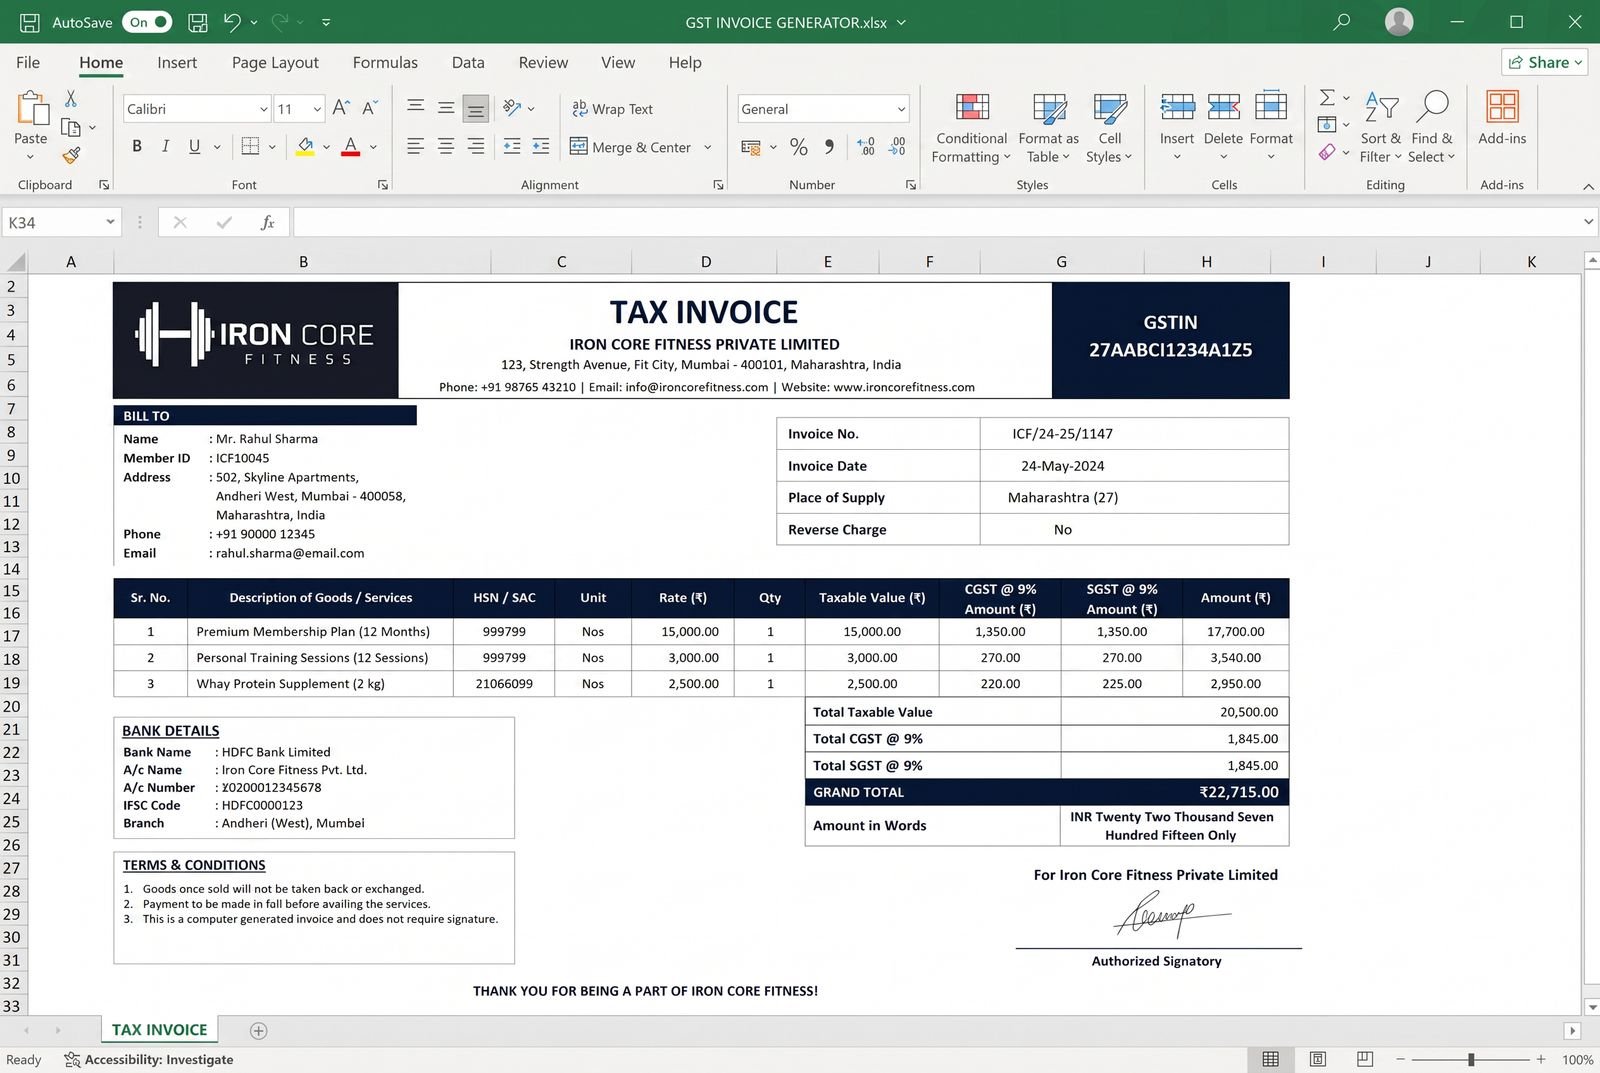The height and width of the screenshot is (1073, 1600).
Task: Click the Decrease Indent icon
Action: click(x=512, y=146)
